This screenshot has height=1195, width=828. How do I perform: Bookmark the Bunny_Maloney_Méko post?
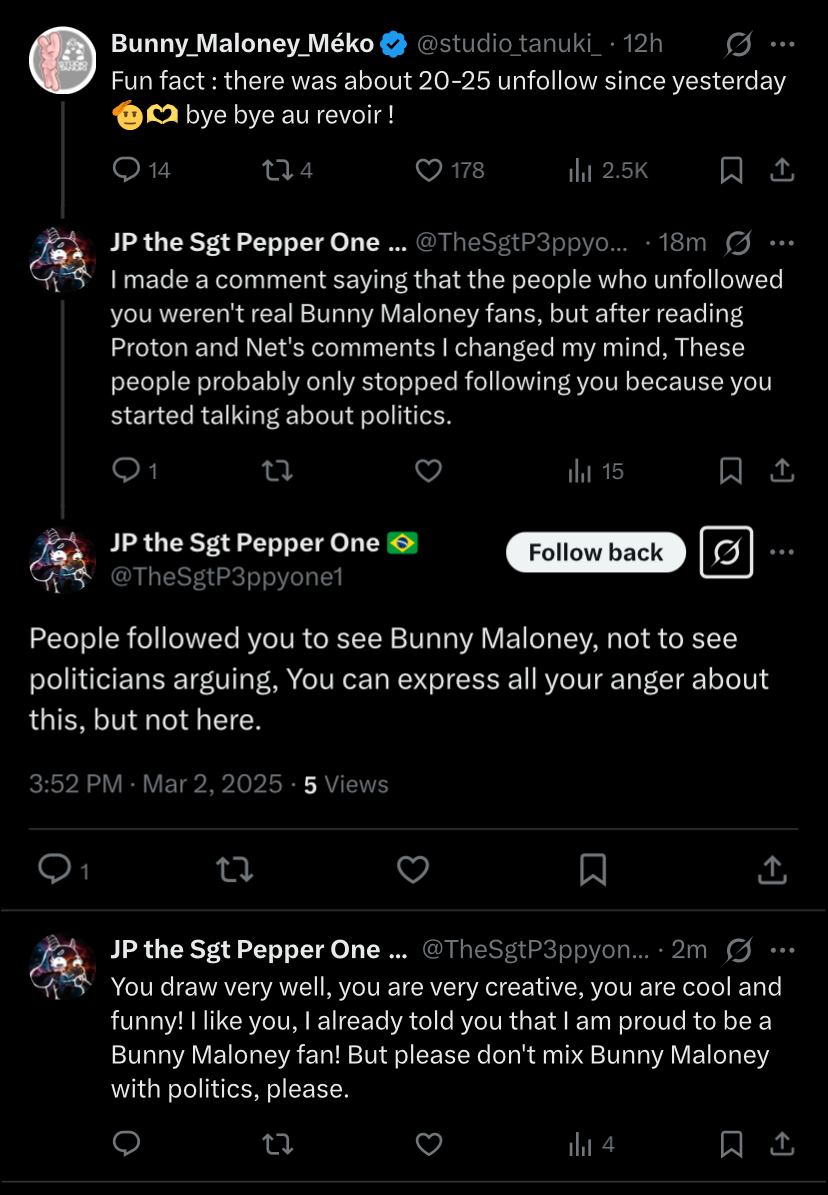(731, 171)
